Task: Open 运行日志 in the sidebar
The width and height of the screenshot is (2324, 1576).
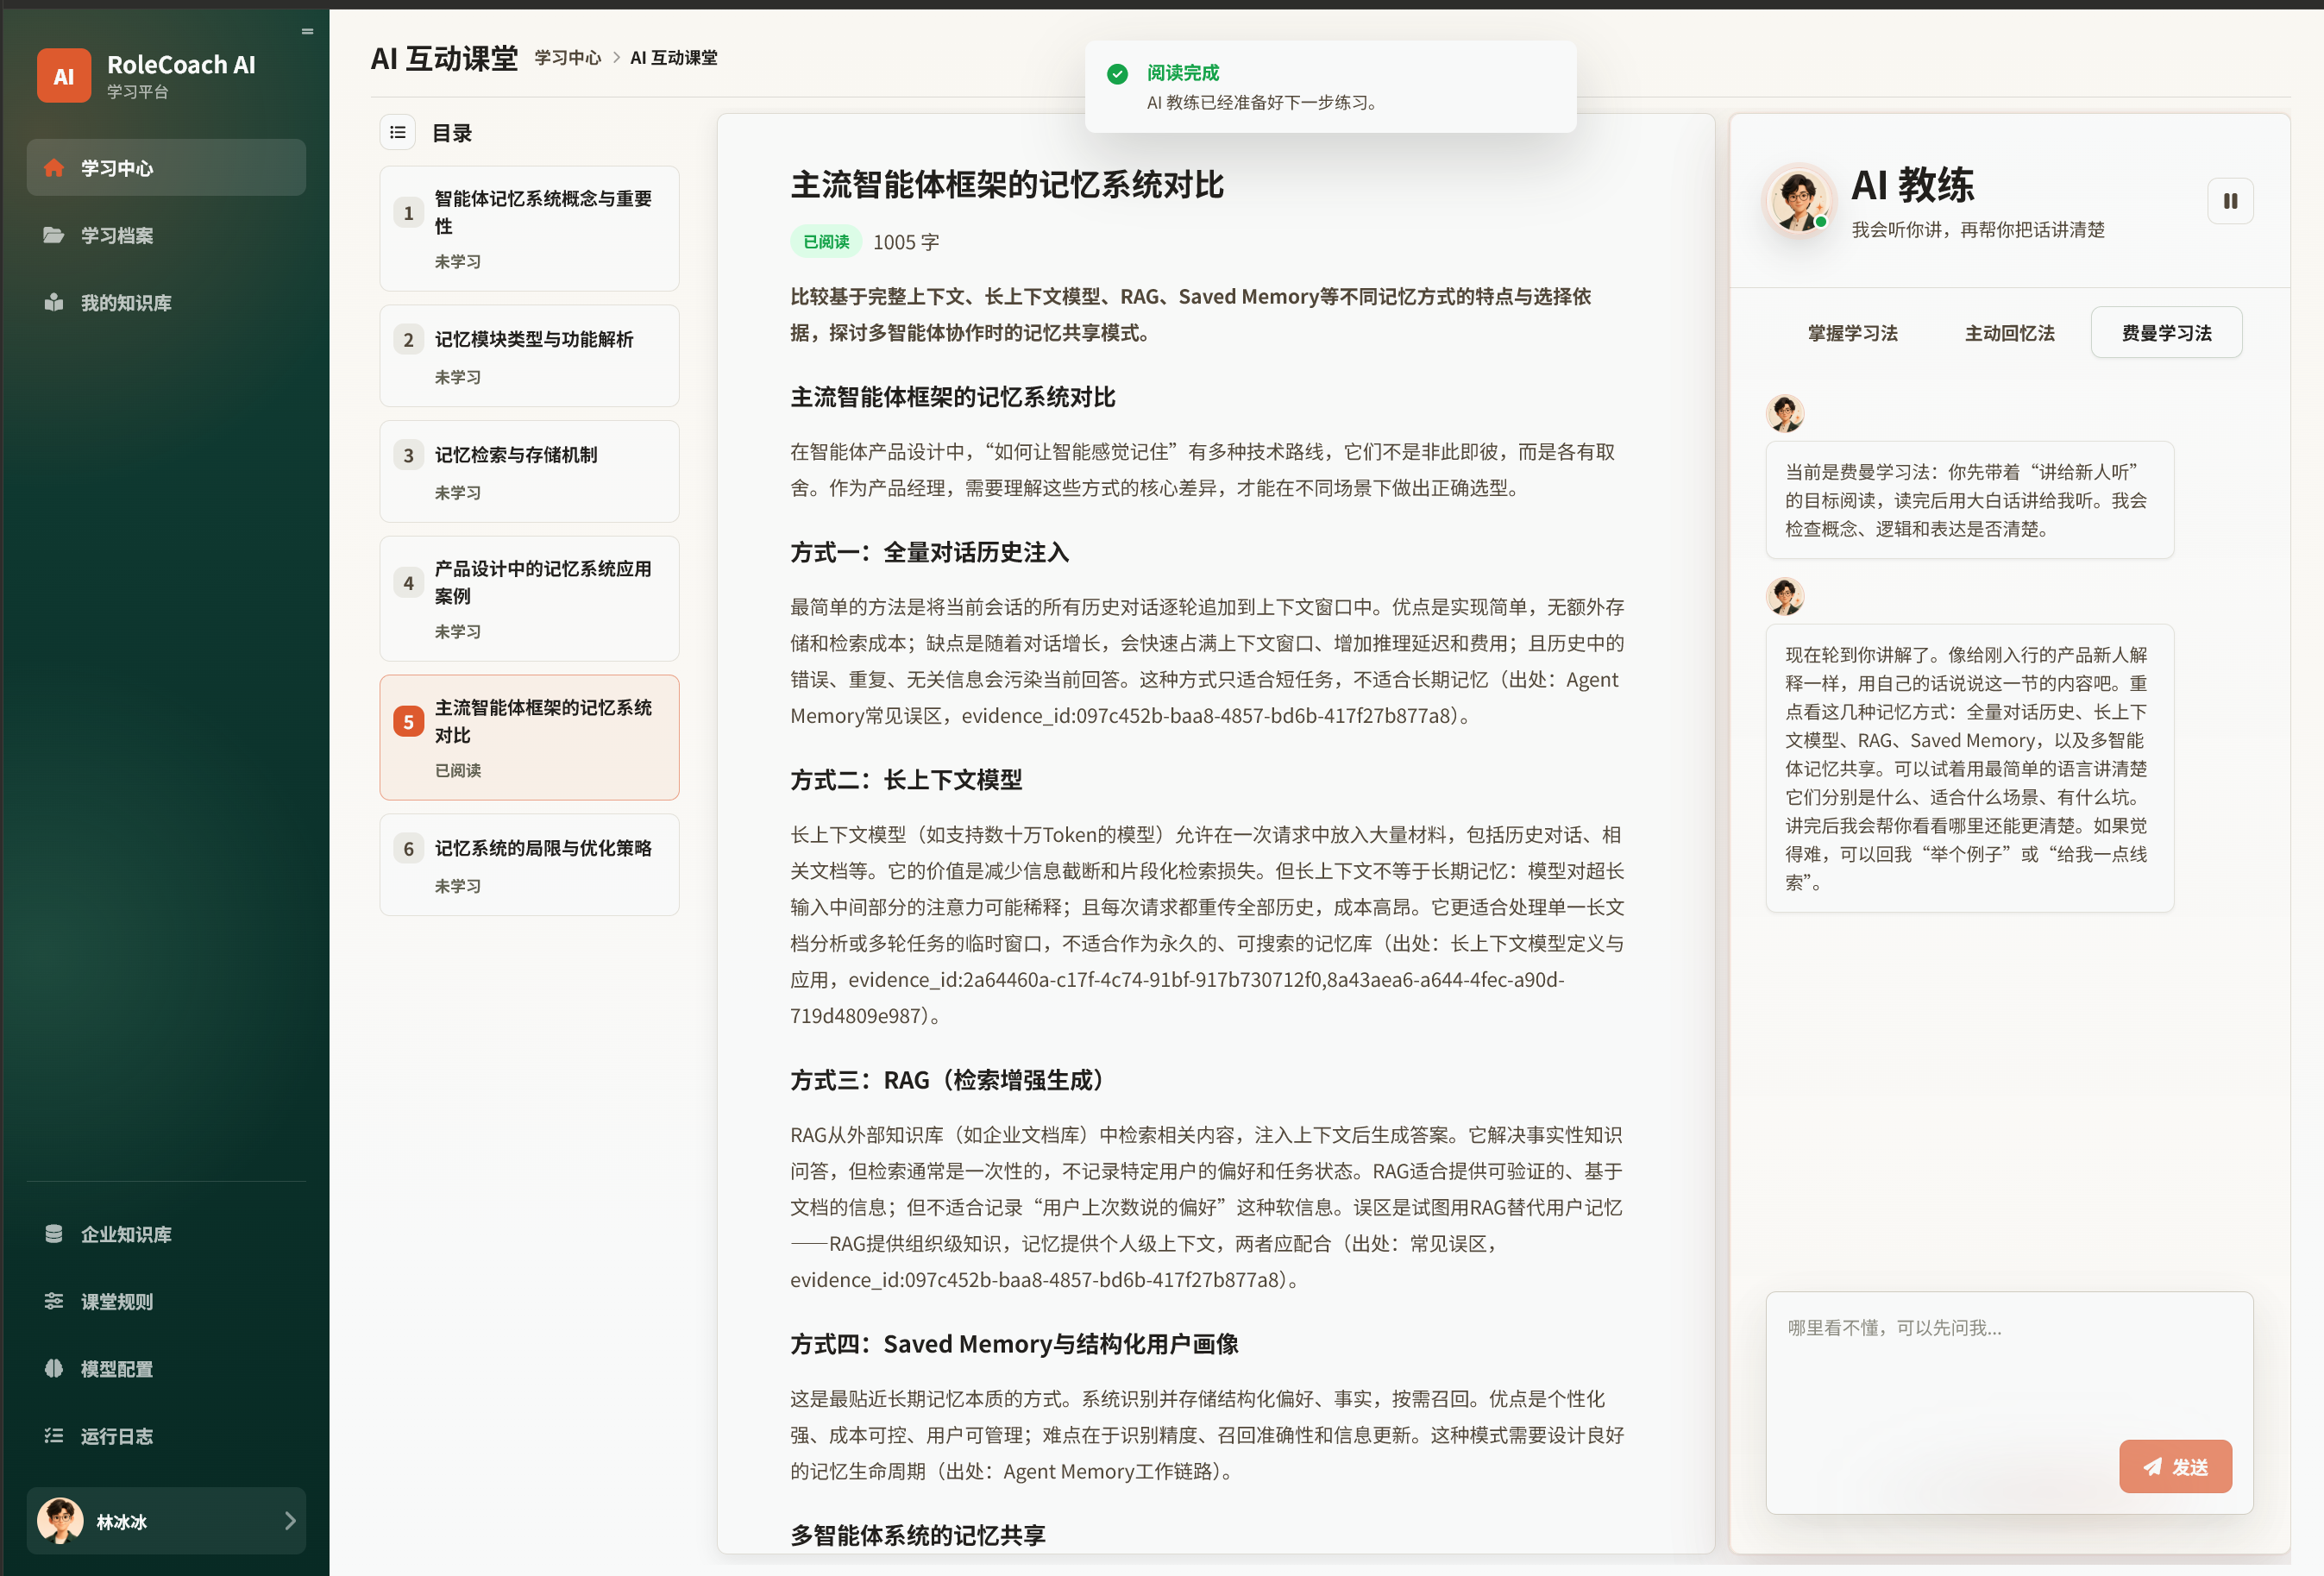Action: 166,1435
